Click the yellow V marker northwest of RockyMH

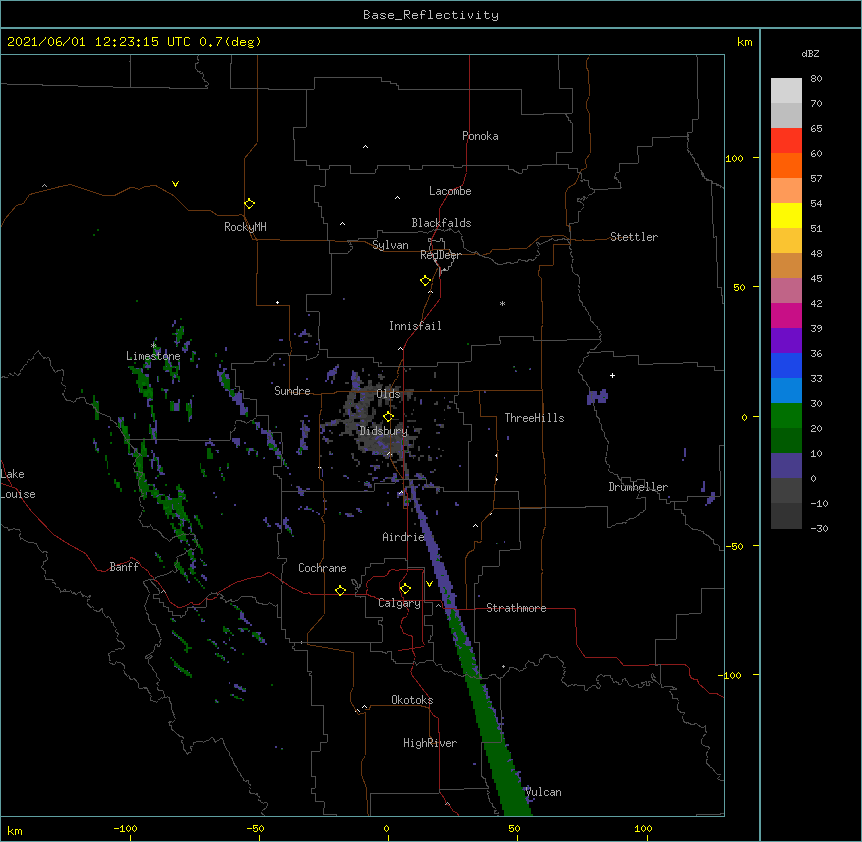click(175, 184)
